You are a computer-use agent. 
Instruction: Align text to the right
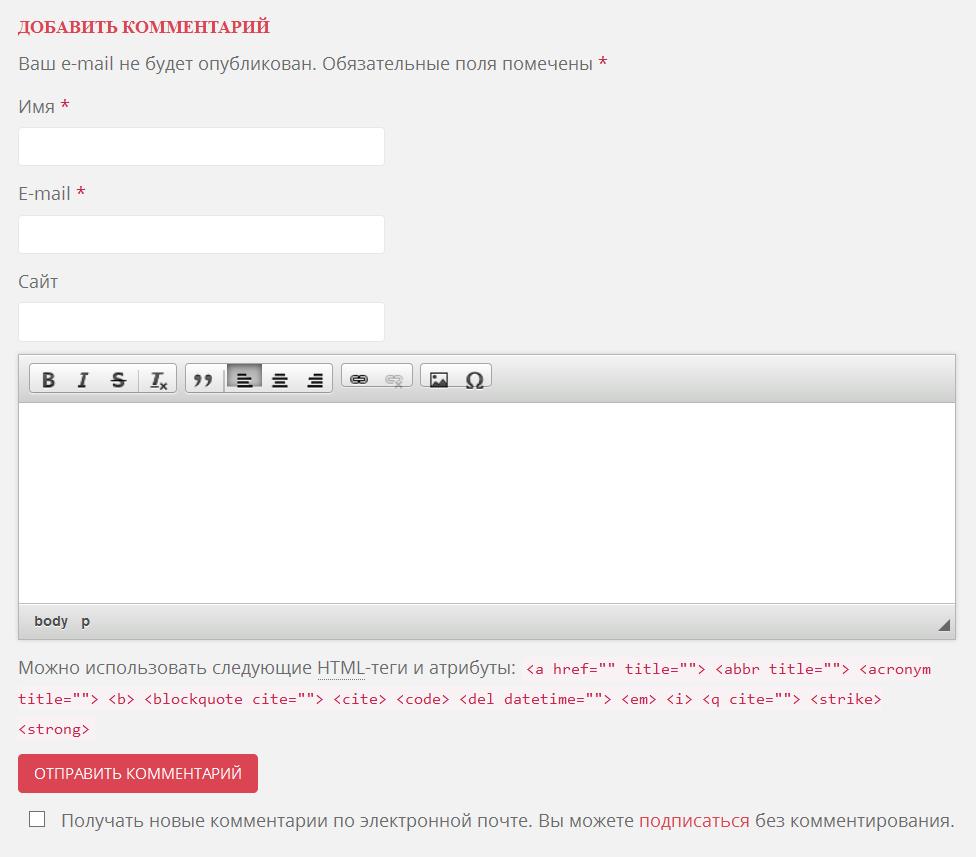[315, 380]
